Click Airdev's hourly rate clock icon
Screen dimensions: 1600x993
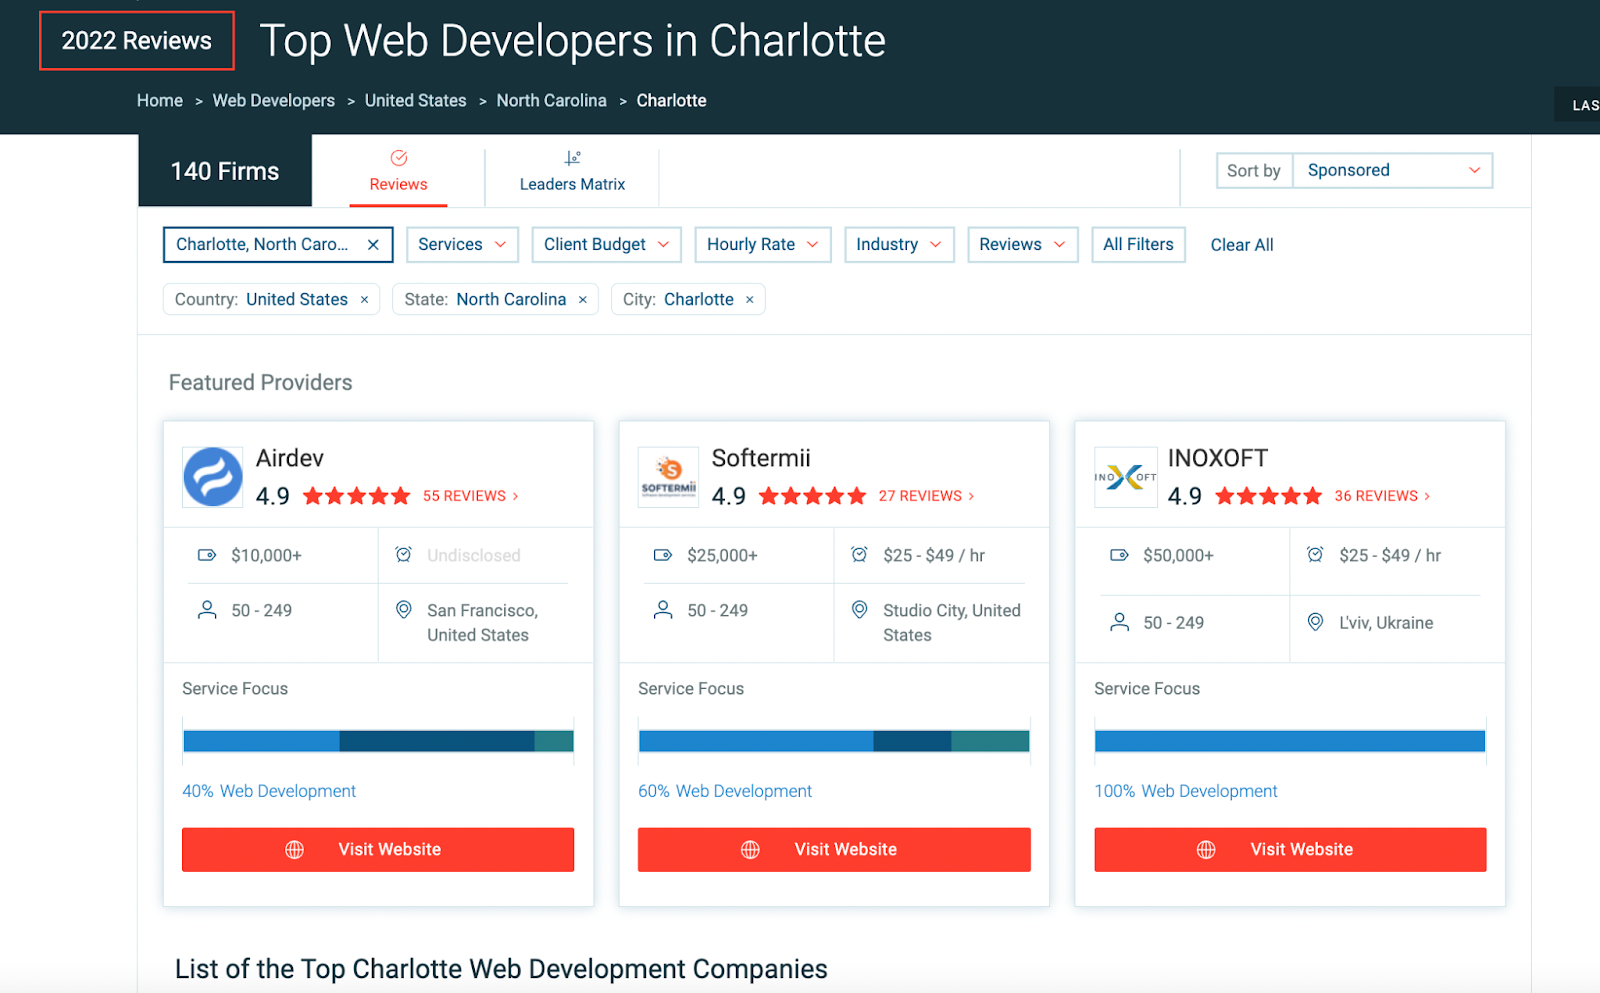[x=403, y=554]
